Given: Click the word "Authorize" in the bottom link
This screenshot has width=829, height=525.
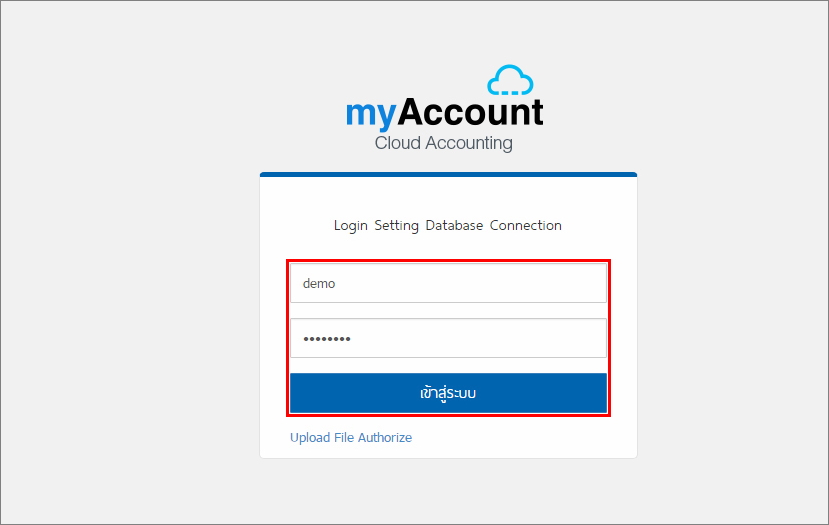Looking at the screenshot, I should point(385,438).
